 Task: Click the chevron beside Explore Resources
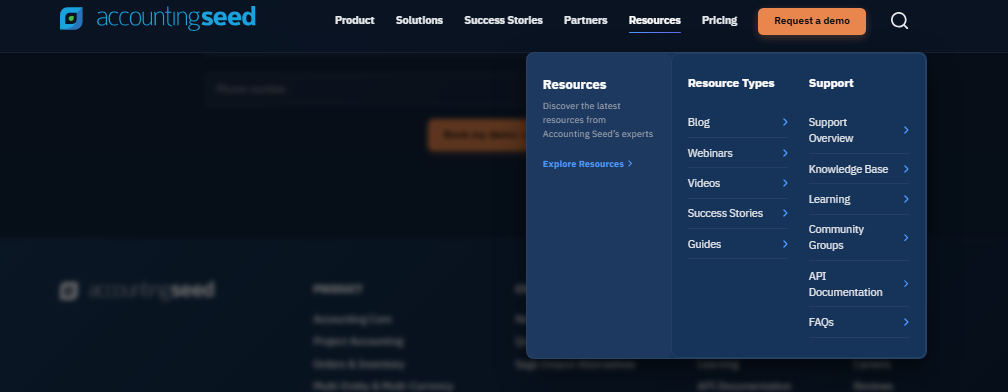[630, 164]
